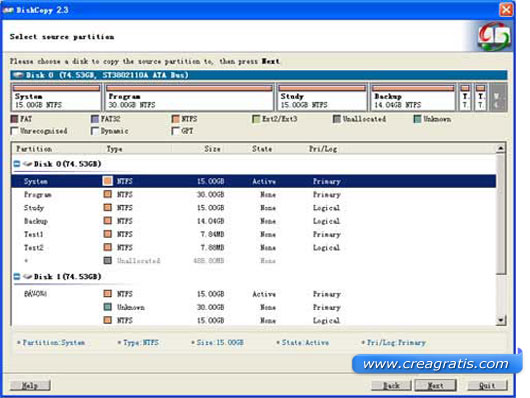Image resolution: width=530 pixels, height=398 pixels.
Task: Click the disk icon in Disk 0 header bar
Action: [x=18, y=75]
